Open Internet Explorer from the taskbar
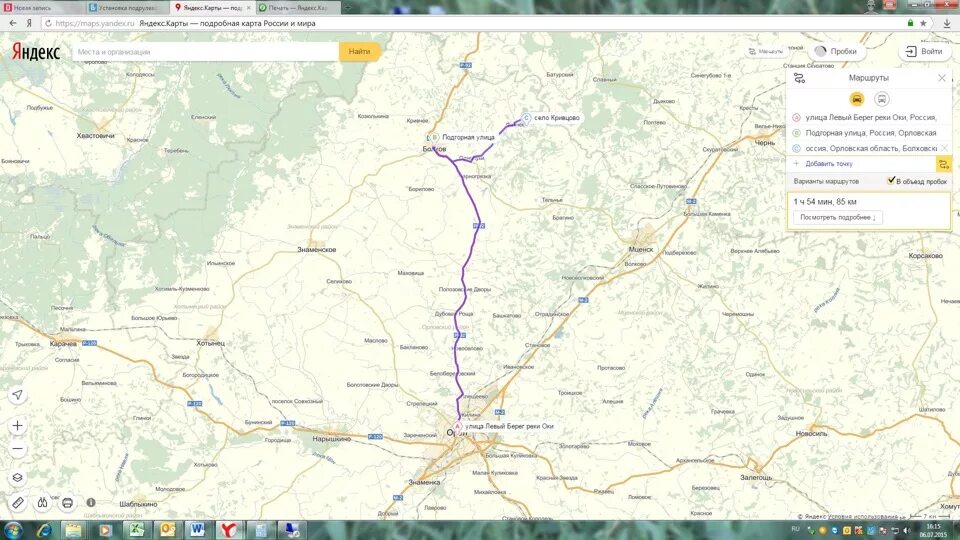The height and width of the screenshot is (540, 960). pyautogui.click(x=43, y=530)
